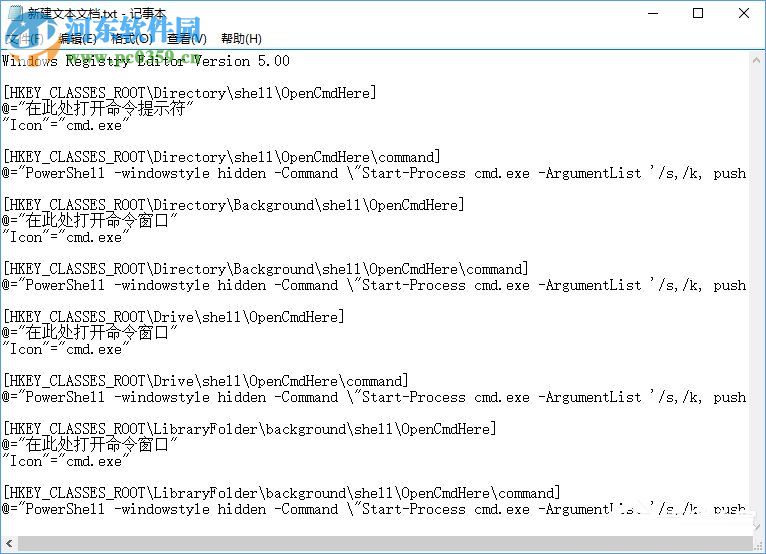Minimize the Notepad window
The width and height of the screenshot is (766, 554).
point(653,13)
